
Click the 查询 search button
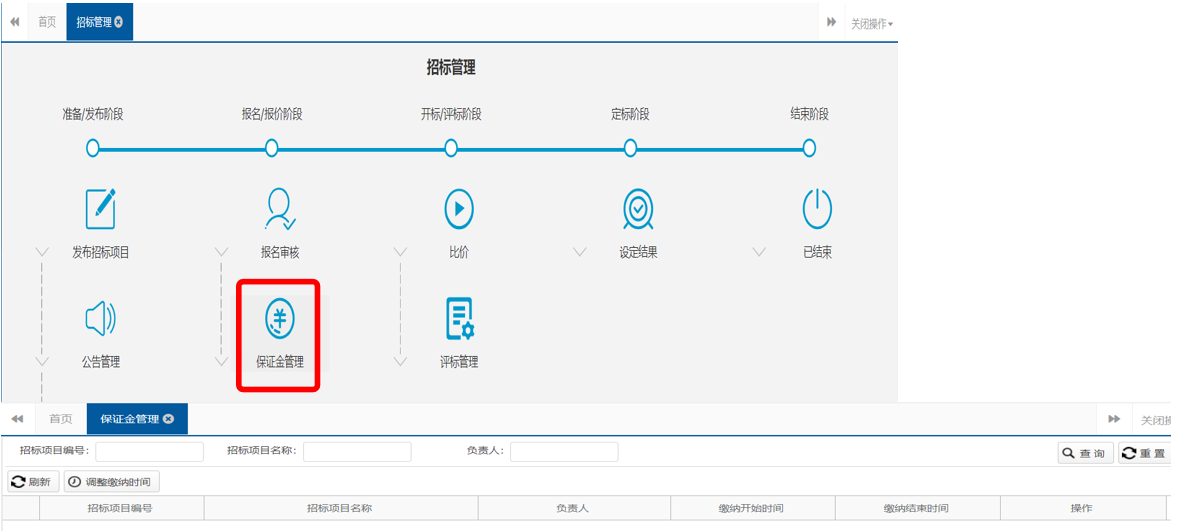[1085, 453]
